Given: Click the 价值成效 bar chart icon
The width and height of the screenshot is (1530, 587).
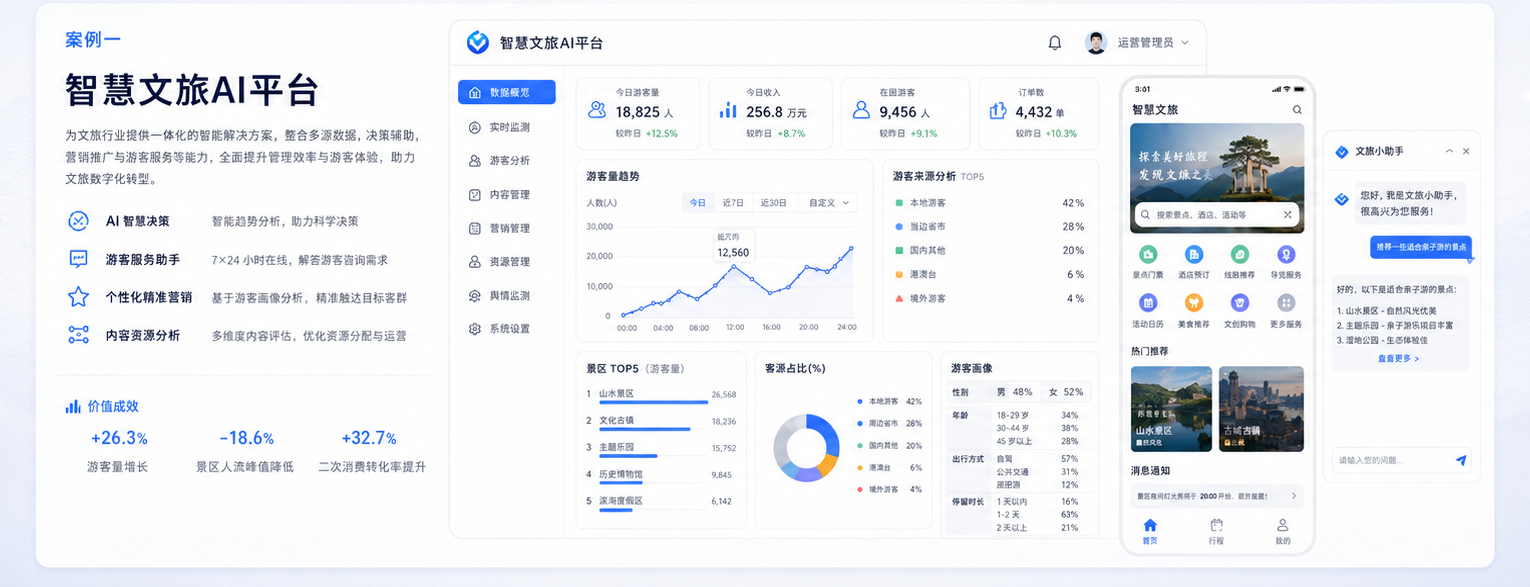Looking at the screenshot, I should tap(73, 406).
